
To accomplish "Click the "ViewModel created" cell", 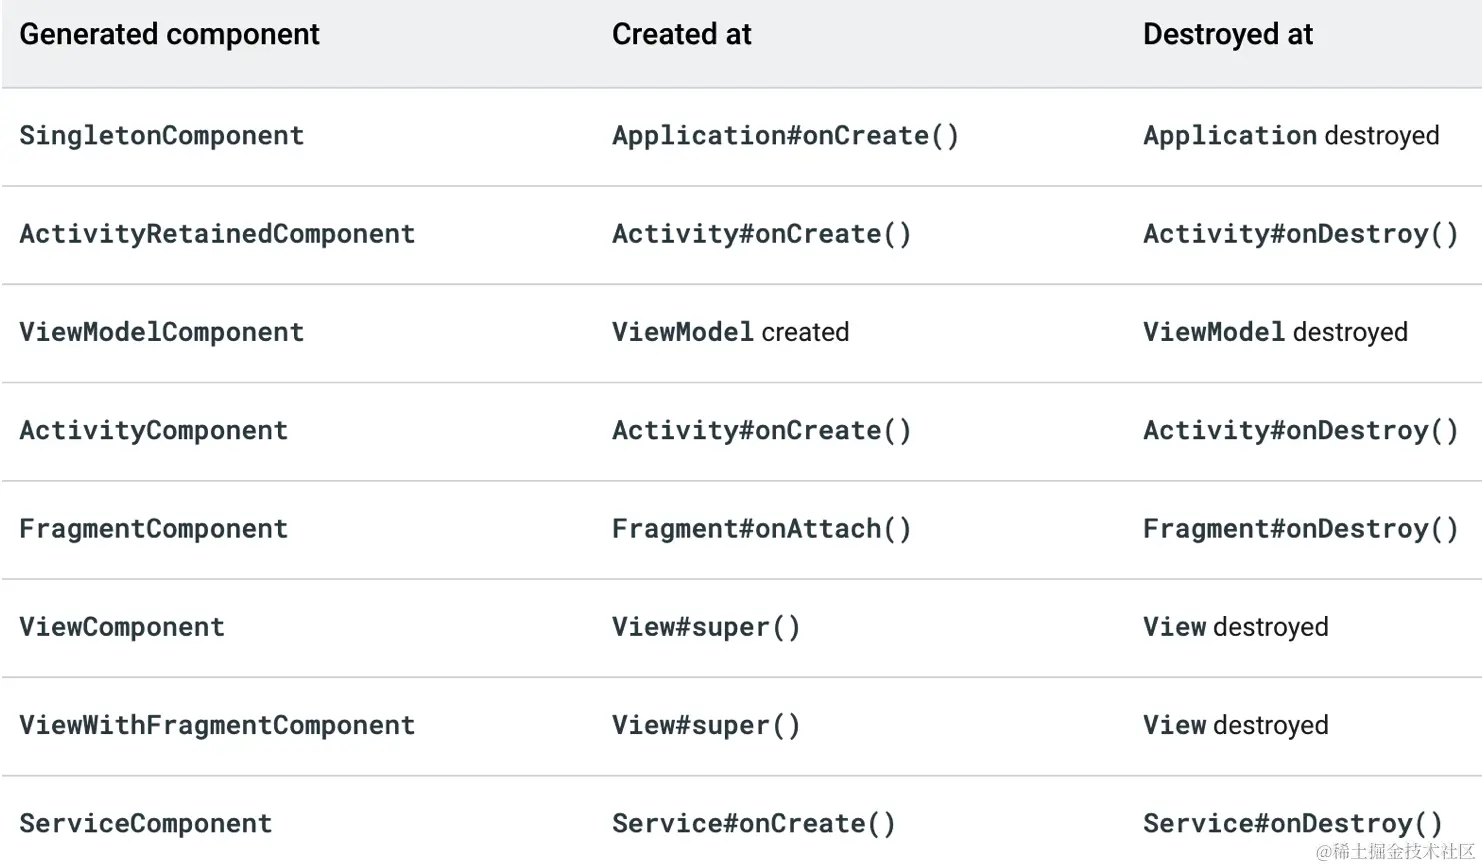I will [730, 332].
